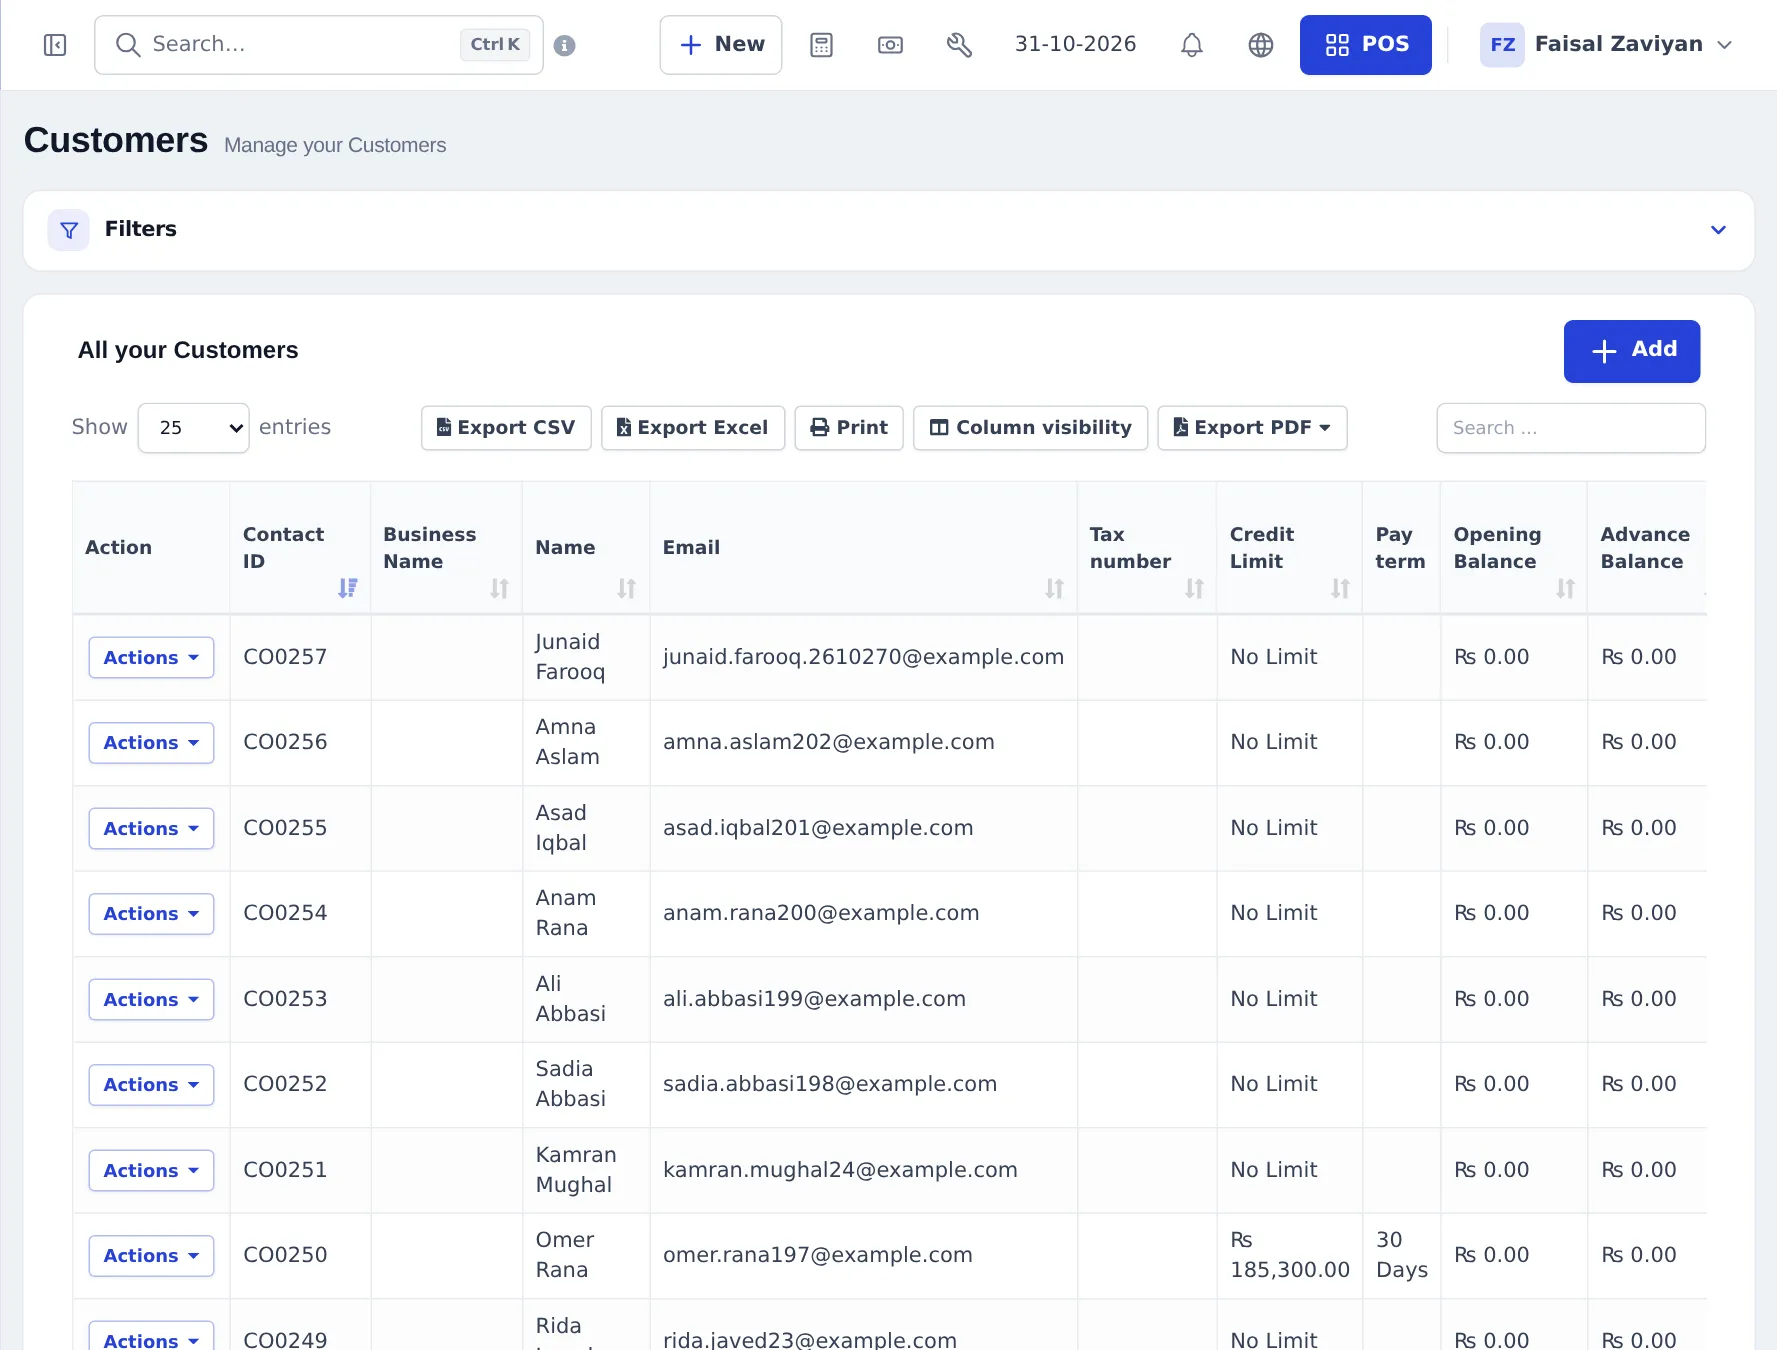Open Actions dropdown for CO0257

click(151, 658)
